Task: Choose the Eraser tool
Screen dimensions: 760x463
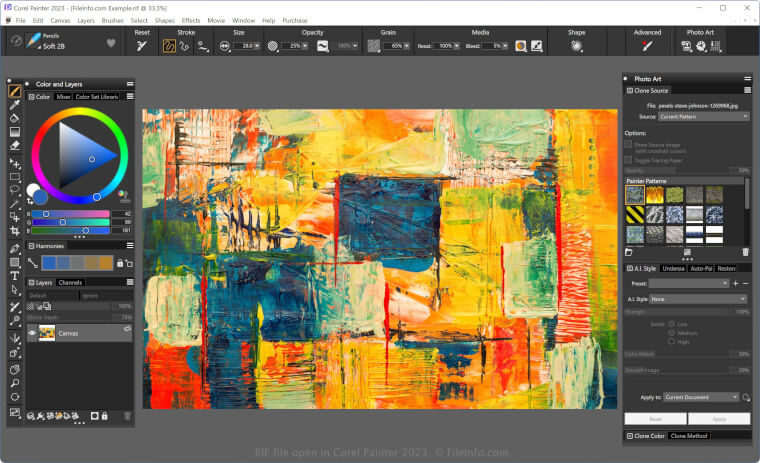Action: tap(15, 145)
